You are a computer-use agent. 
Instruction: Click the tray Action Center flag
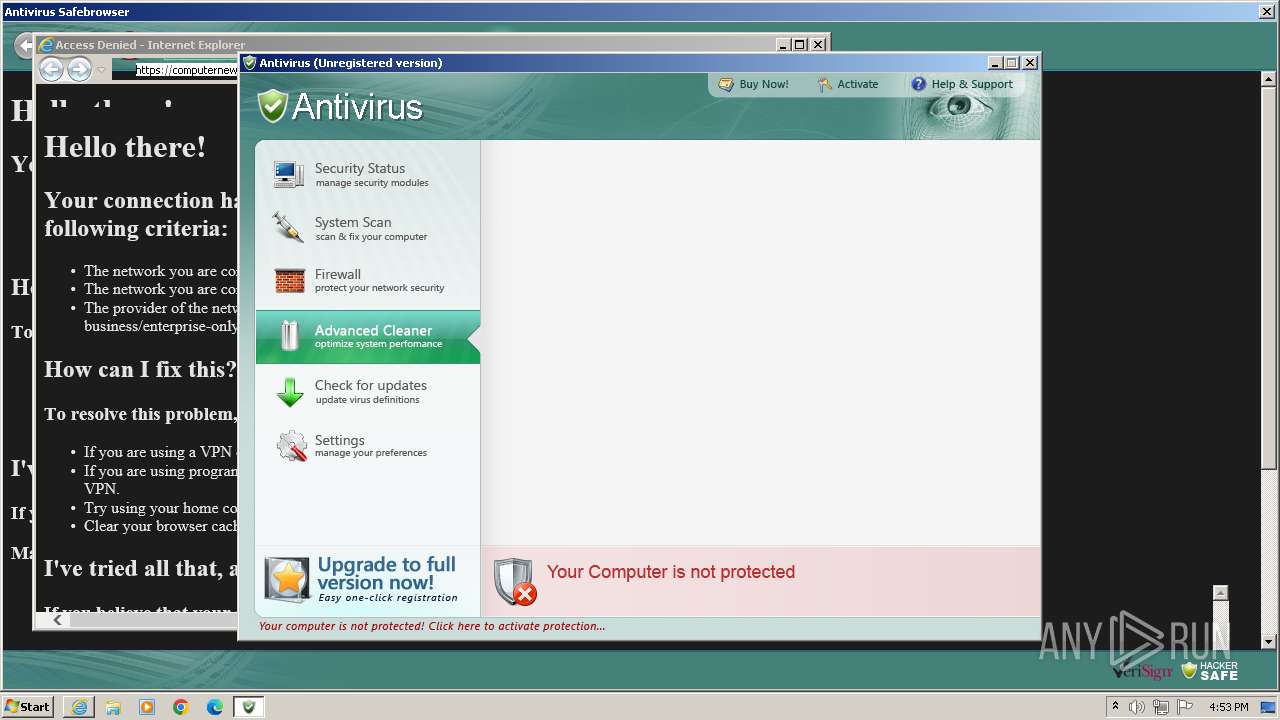coord(1183,707)
